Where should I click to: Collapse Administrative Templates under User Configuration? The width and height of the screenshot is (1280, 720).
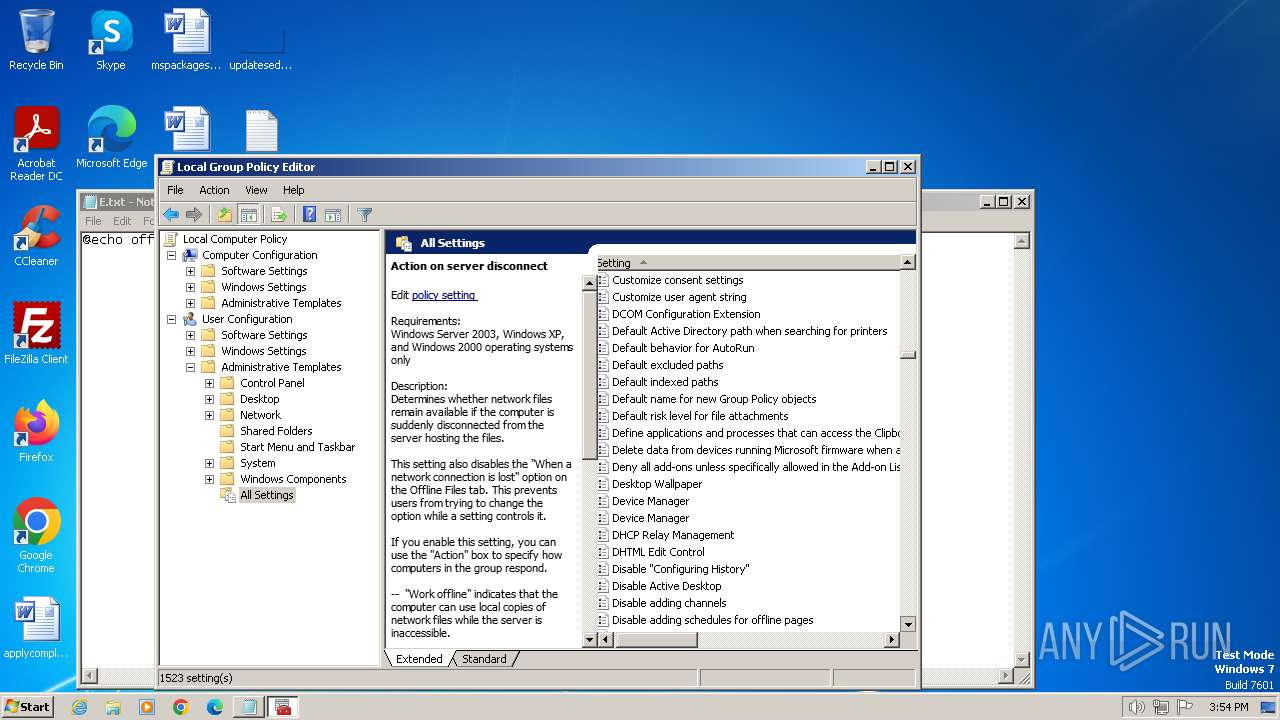[190, 367]
